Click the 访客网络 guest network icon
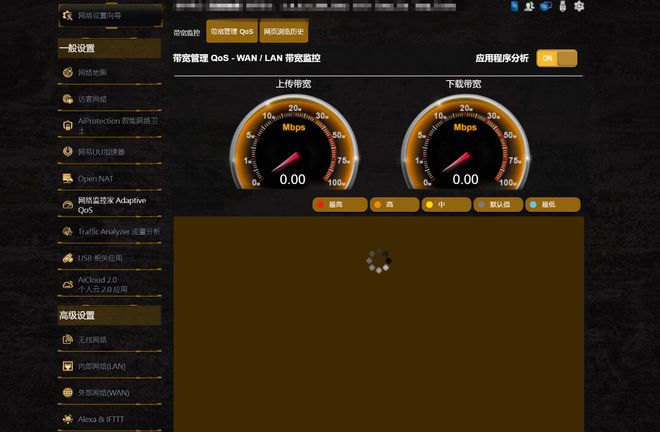This screenshot has width=660, height=432. [x=67, y=99]
